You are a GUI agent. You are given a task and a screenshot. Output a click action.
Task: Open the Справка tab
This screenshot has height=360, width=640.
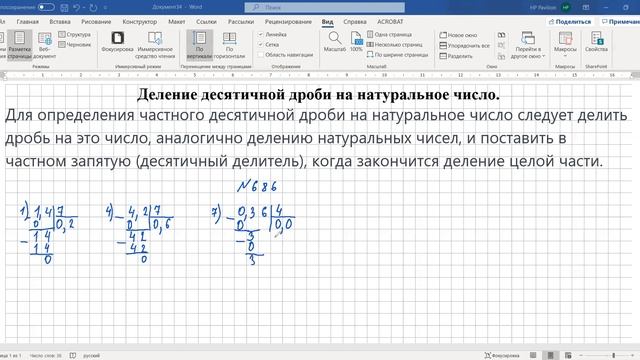(355, 22)
